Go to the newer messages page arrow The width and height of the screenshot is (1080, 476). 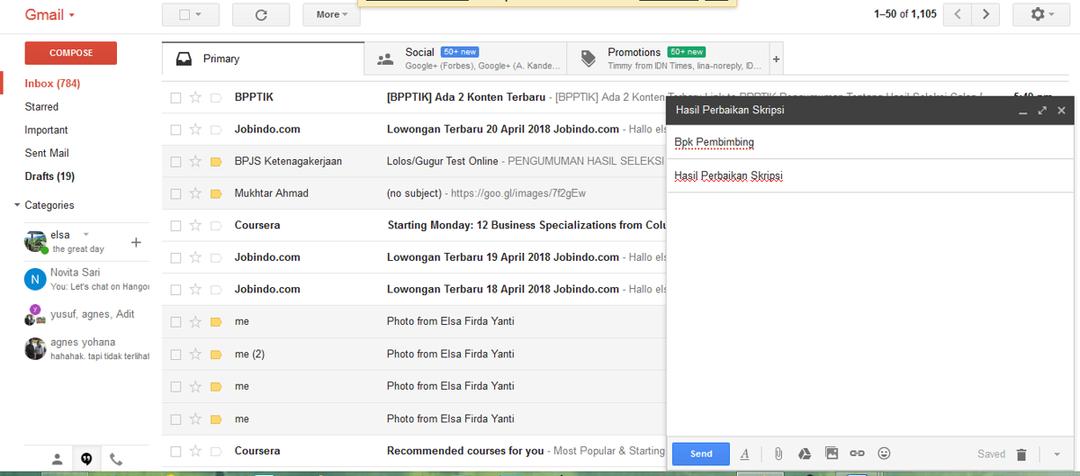(957, 14)
